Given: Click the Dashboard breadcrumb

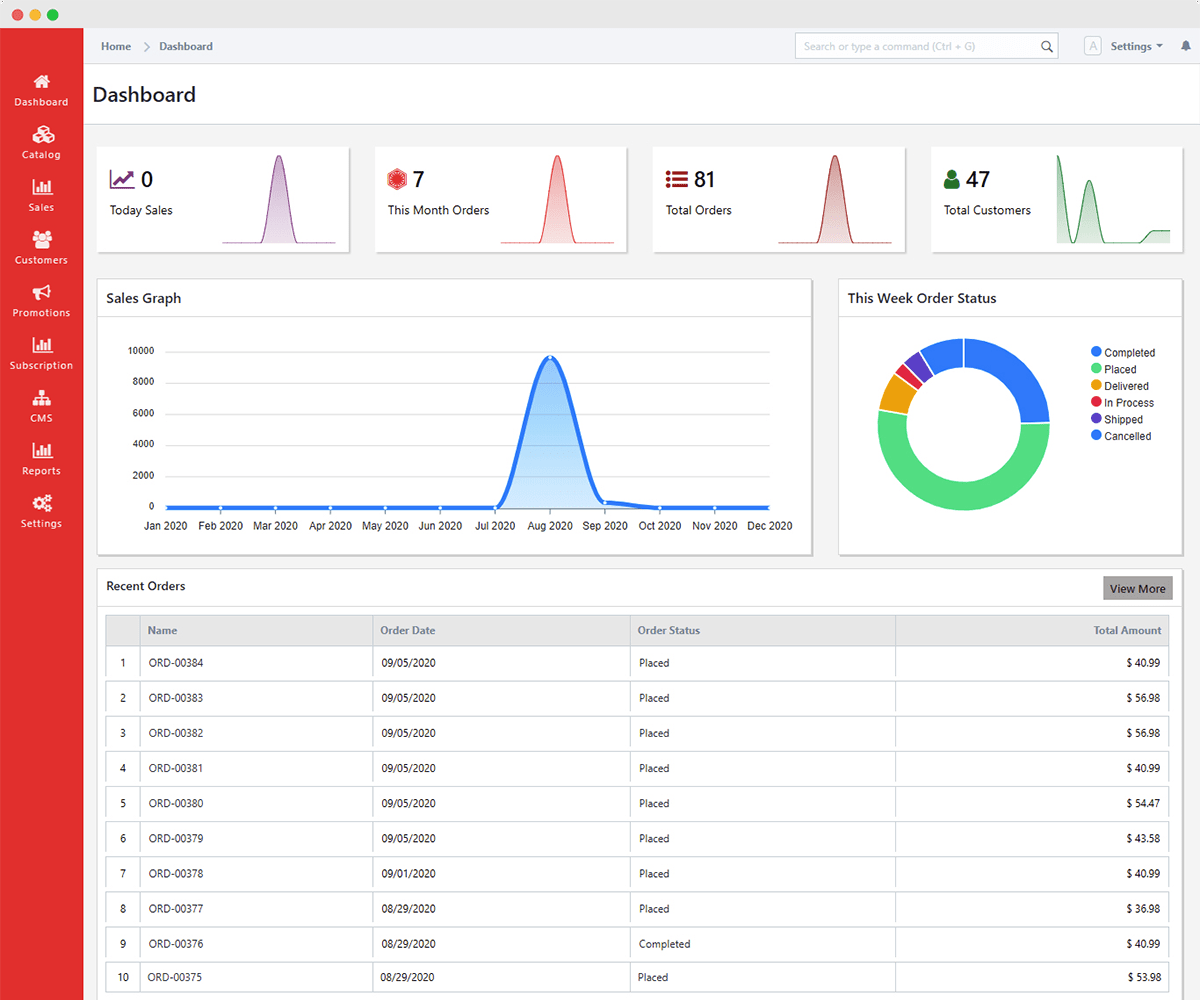Looking at the screenshot, I should point(186,46).
